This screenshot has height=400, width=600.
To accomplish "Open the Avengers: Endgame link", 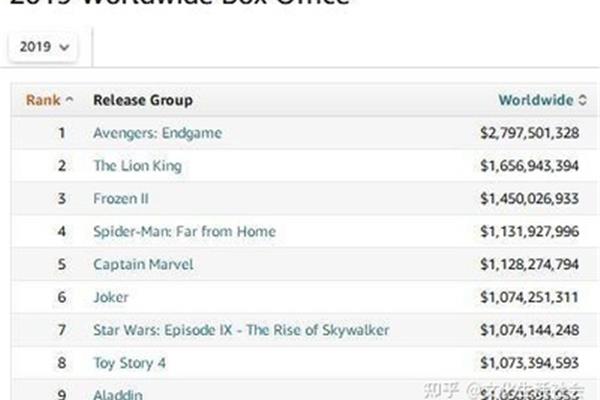I will tap(158, 133).
